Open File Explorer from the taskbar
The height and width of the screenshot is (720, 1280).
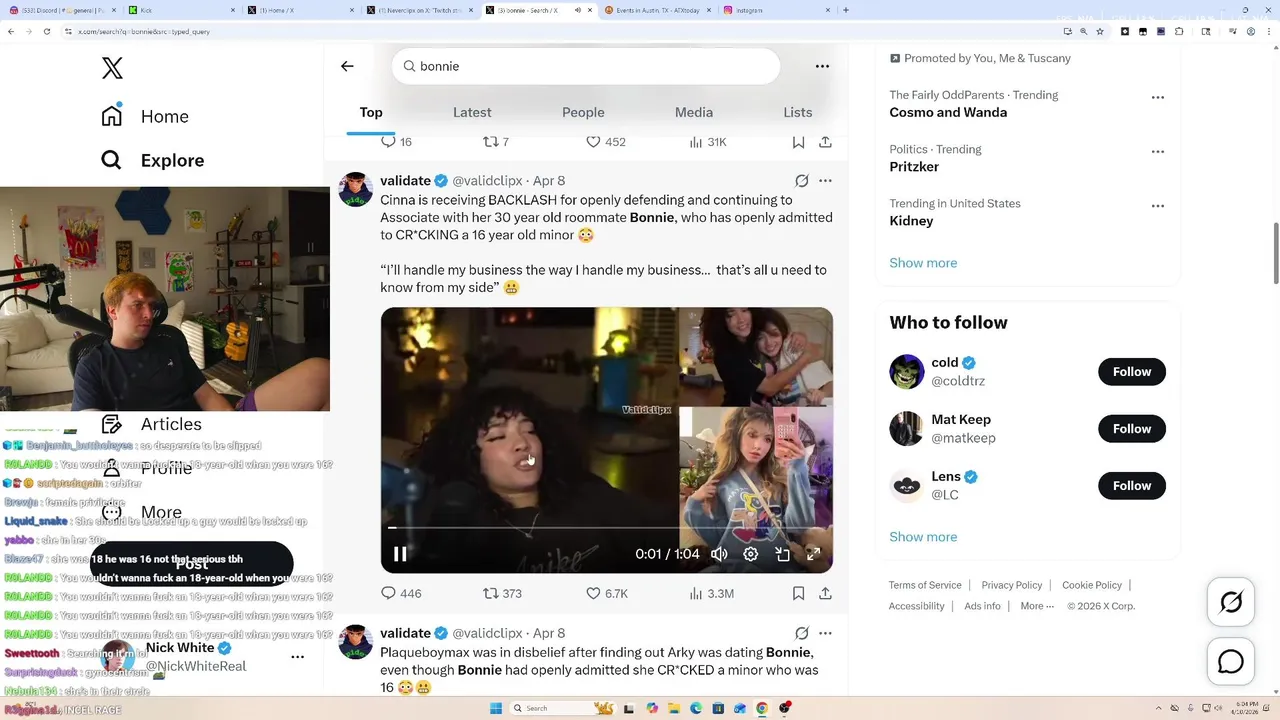[675, 708]
